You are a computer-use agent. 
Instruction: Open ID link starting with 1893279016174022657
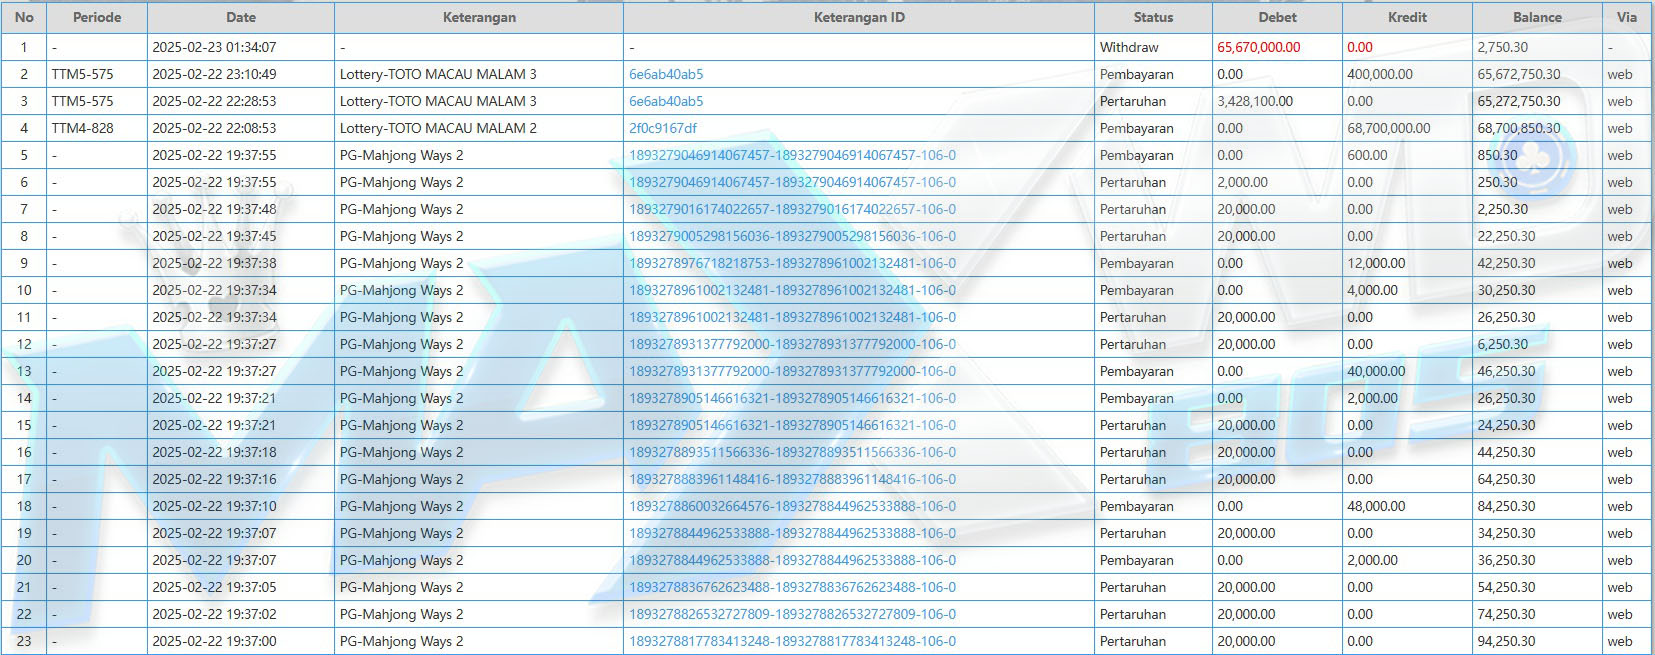tap(792, 209)
